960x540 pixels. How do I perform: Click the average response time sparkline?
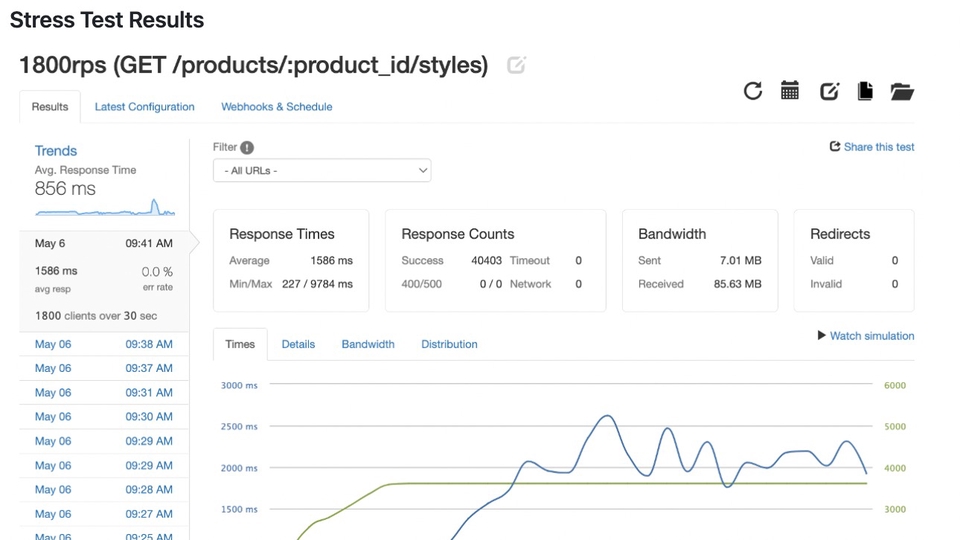coord(105,209)
